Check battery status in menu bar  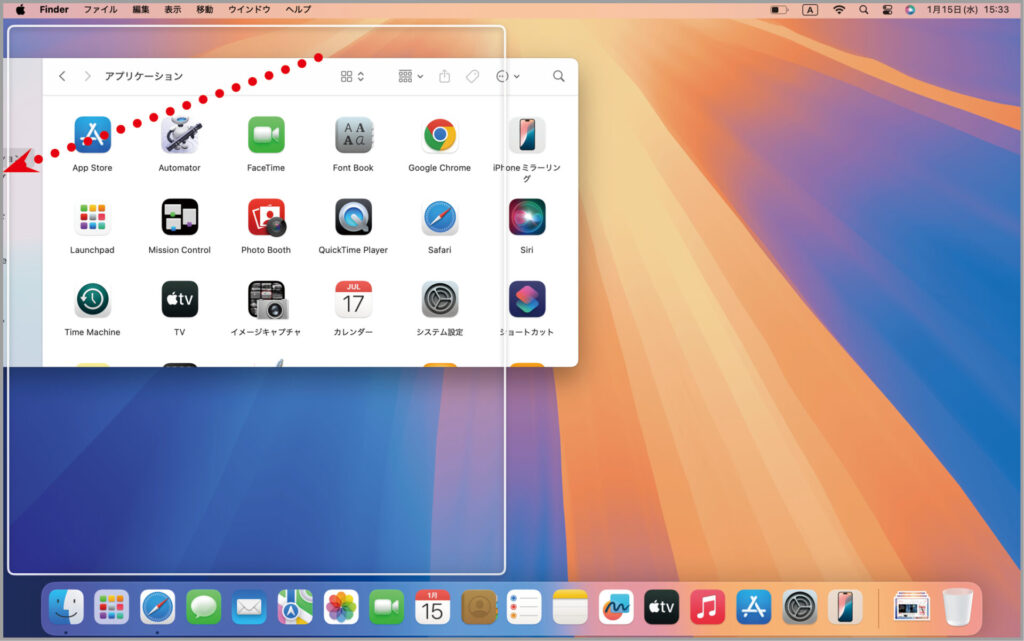(779, 10)
